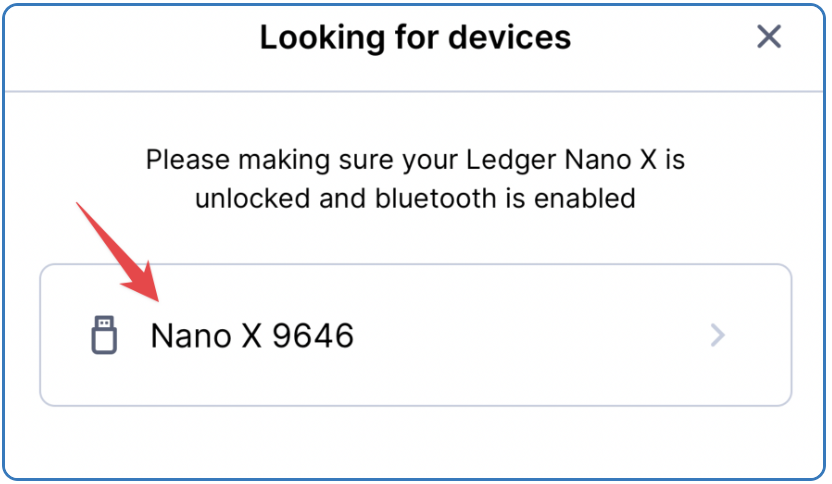Click the tip of the red arrow
Viewport: 832px width, 484px height.
tap(157, 299)
